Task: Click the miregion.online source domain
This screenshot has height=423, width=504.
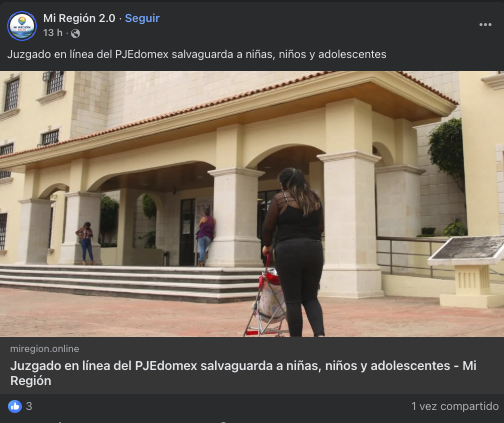Action: tap(45, 349)
